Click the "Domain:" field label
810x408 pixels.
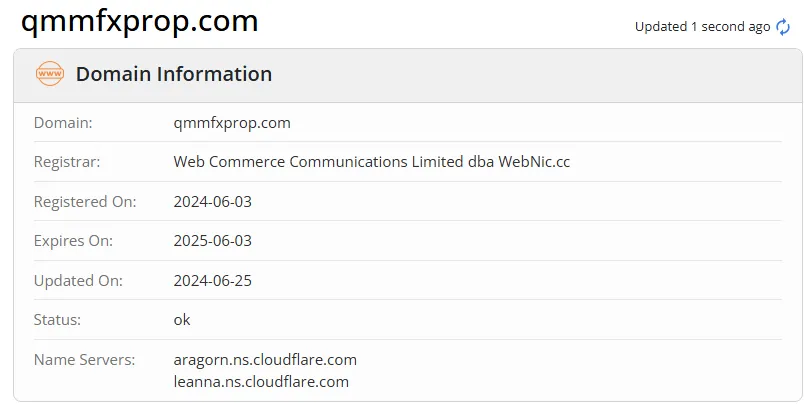tap(63, 123)
